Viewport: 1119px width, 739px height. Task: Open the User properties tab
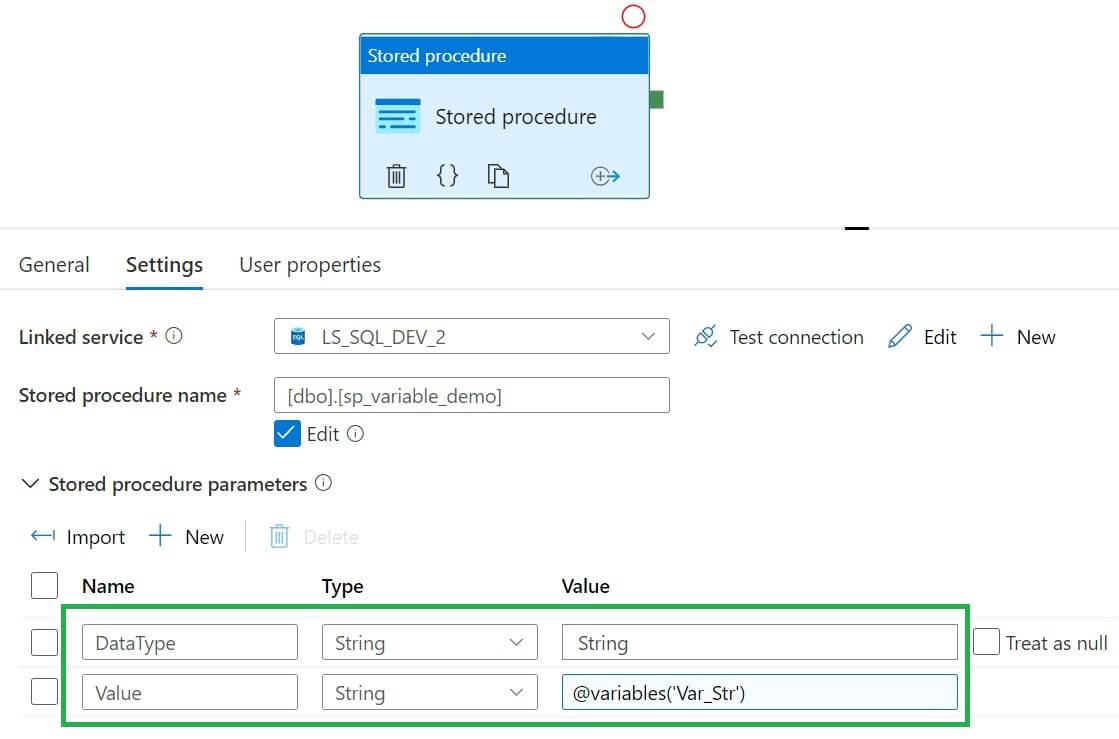point(310,265)
